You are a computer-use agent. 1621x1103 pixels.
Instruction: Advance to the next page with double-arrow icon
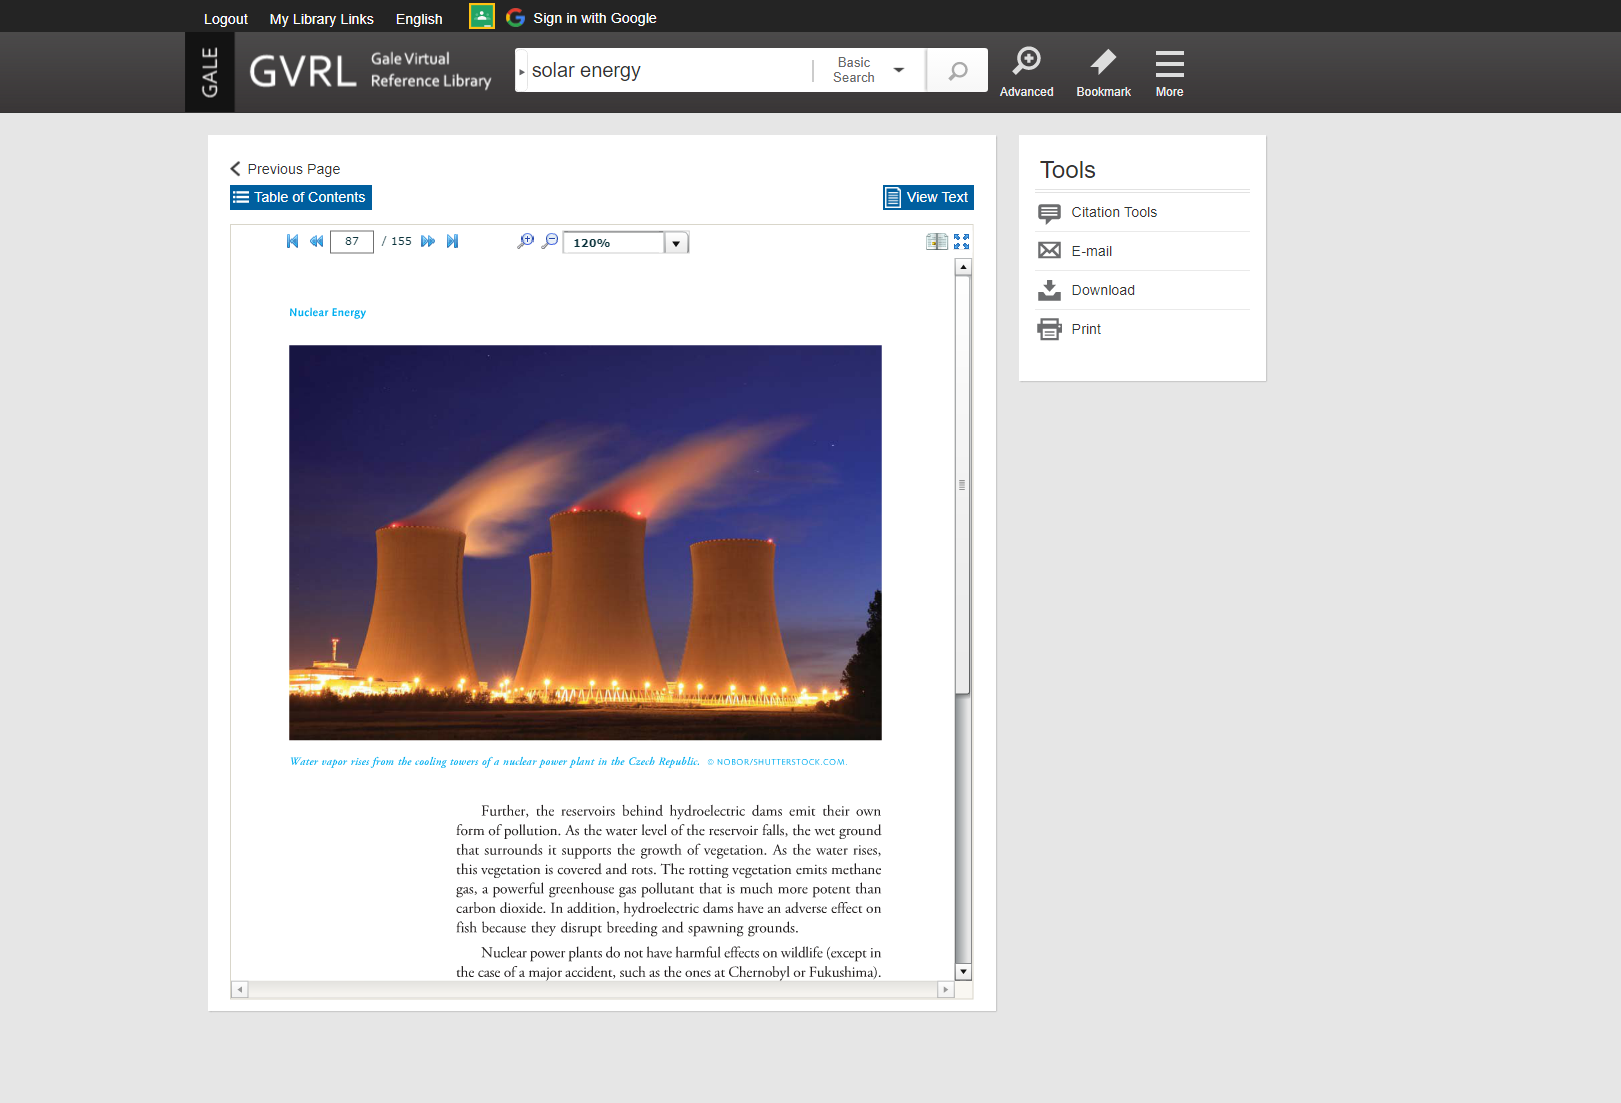pyautogui.click(x=428, y=241)
